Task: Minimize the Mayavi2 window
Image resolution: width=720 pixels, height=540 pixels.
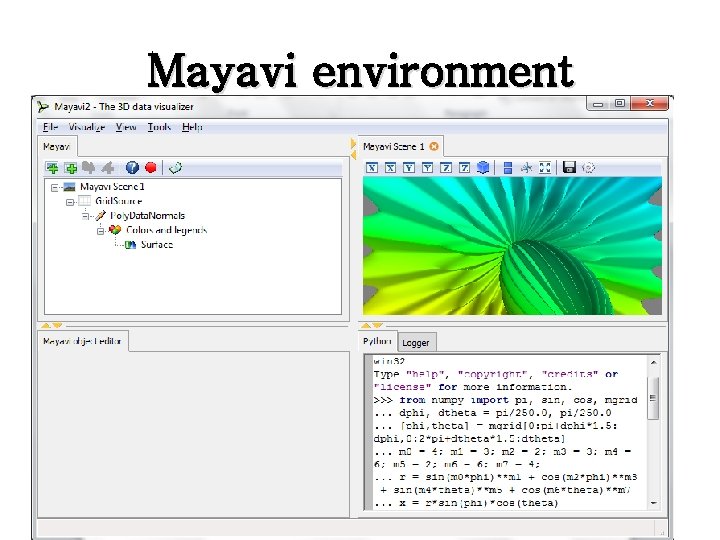Action: pos(598,104)
